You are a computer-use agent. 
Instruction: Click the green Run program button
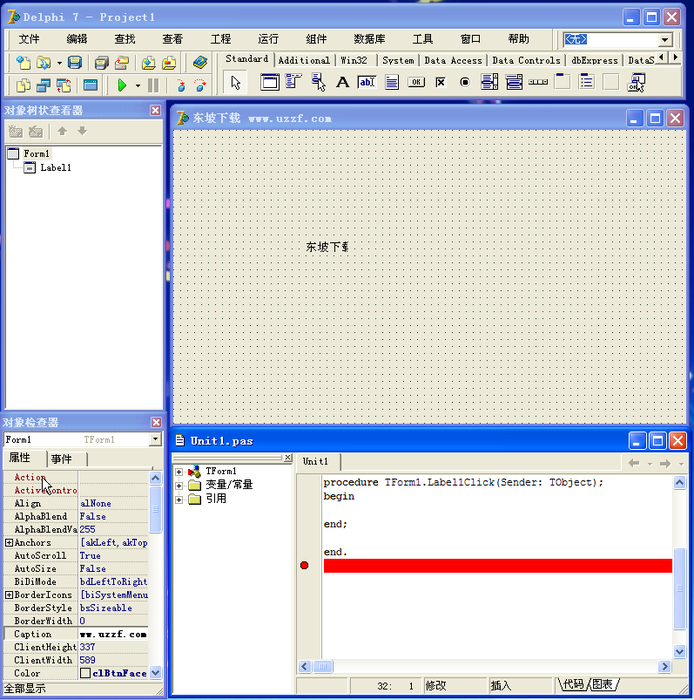[122, 86]
